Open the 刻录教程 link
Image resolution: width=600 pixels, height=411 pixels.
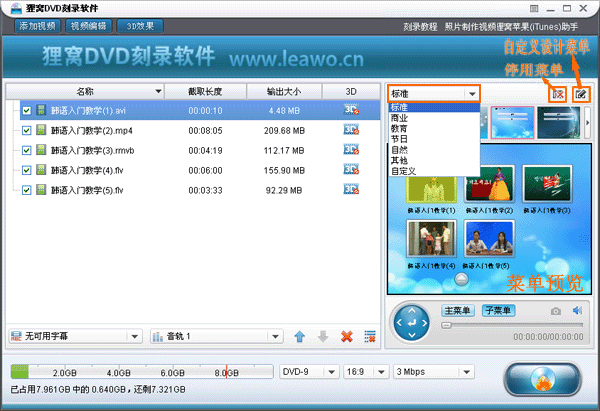coord(420,27)
